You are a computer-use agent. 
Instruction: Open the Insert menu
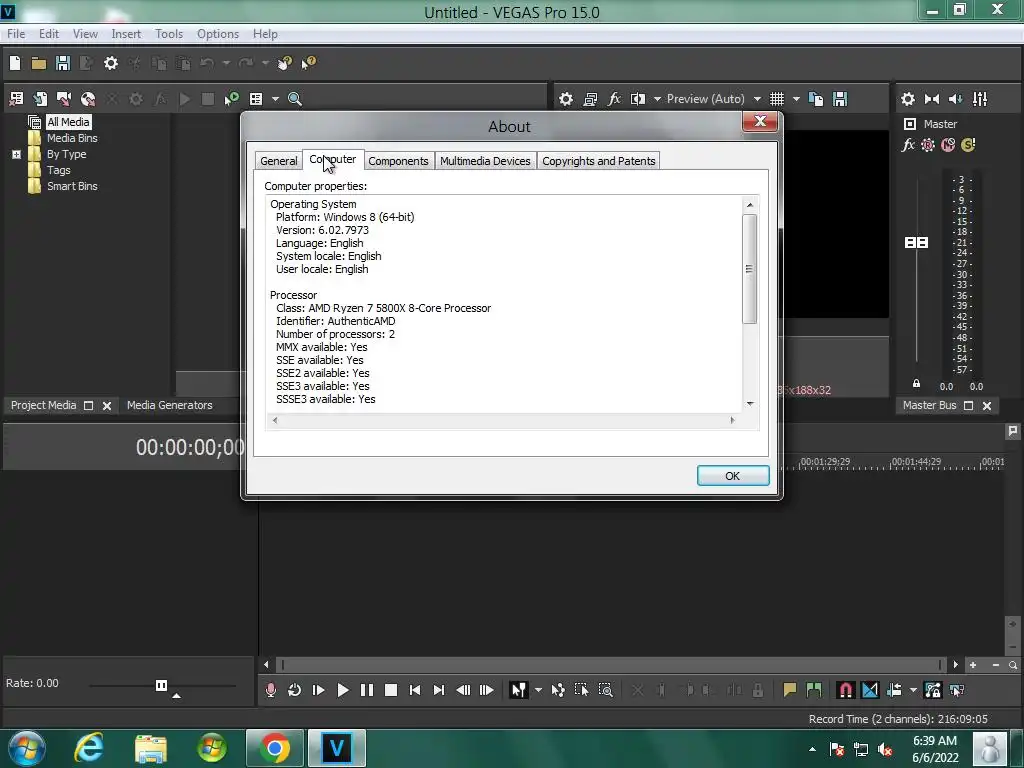[x=126, y=34]
